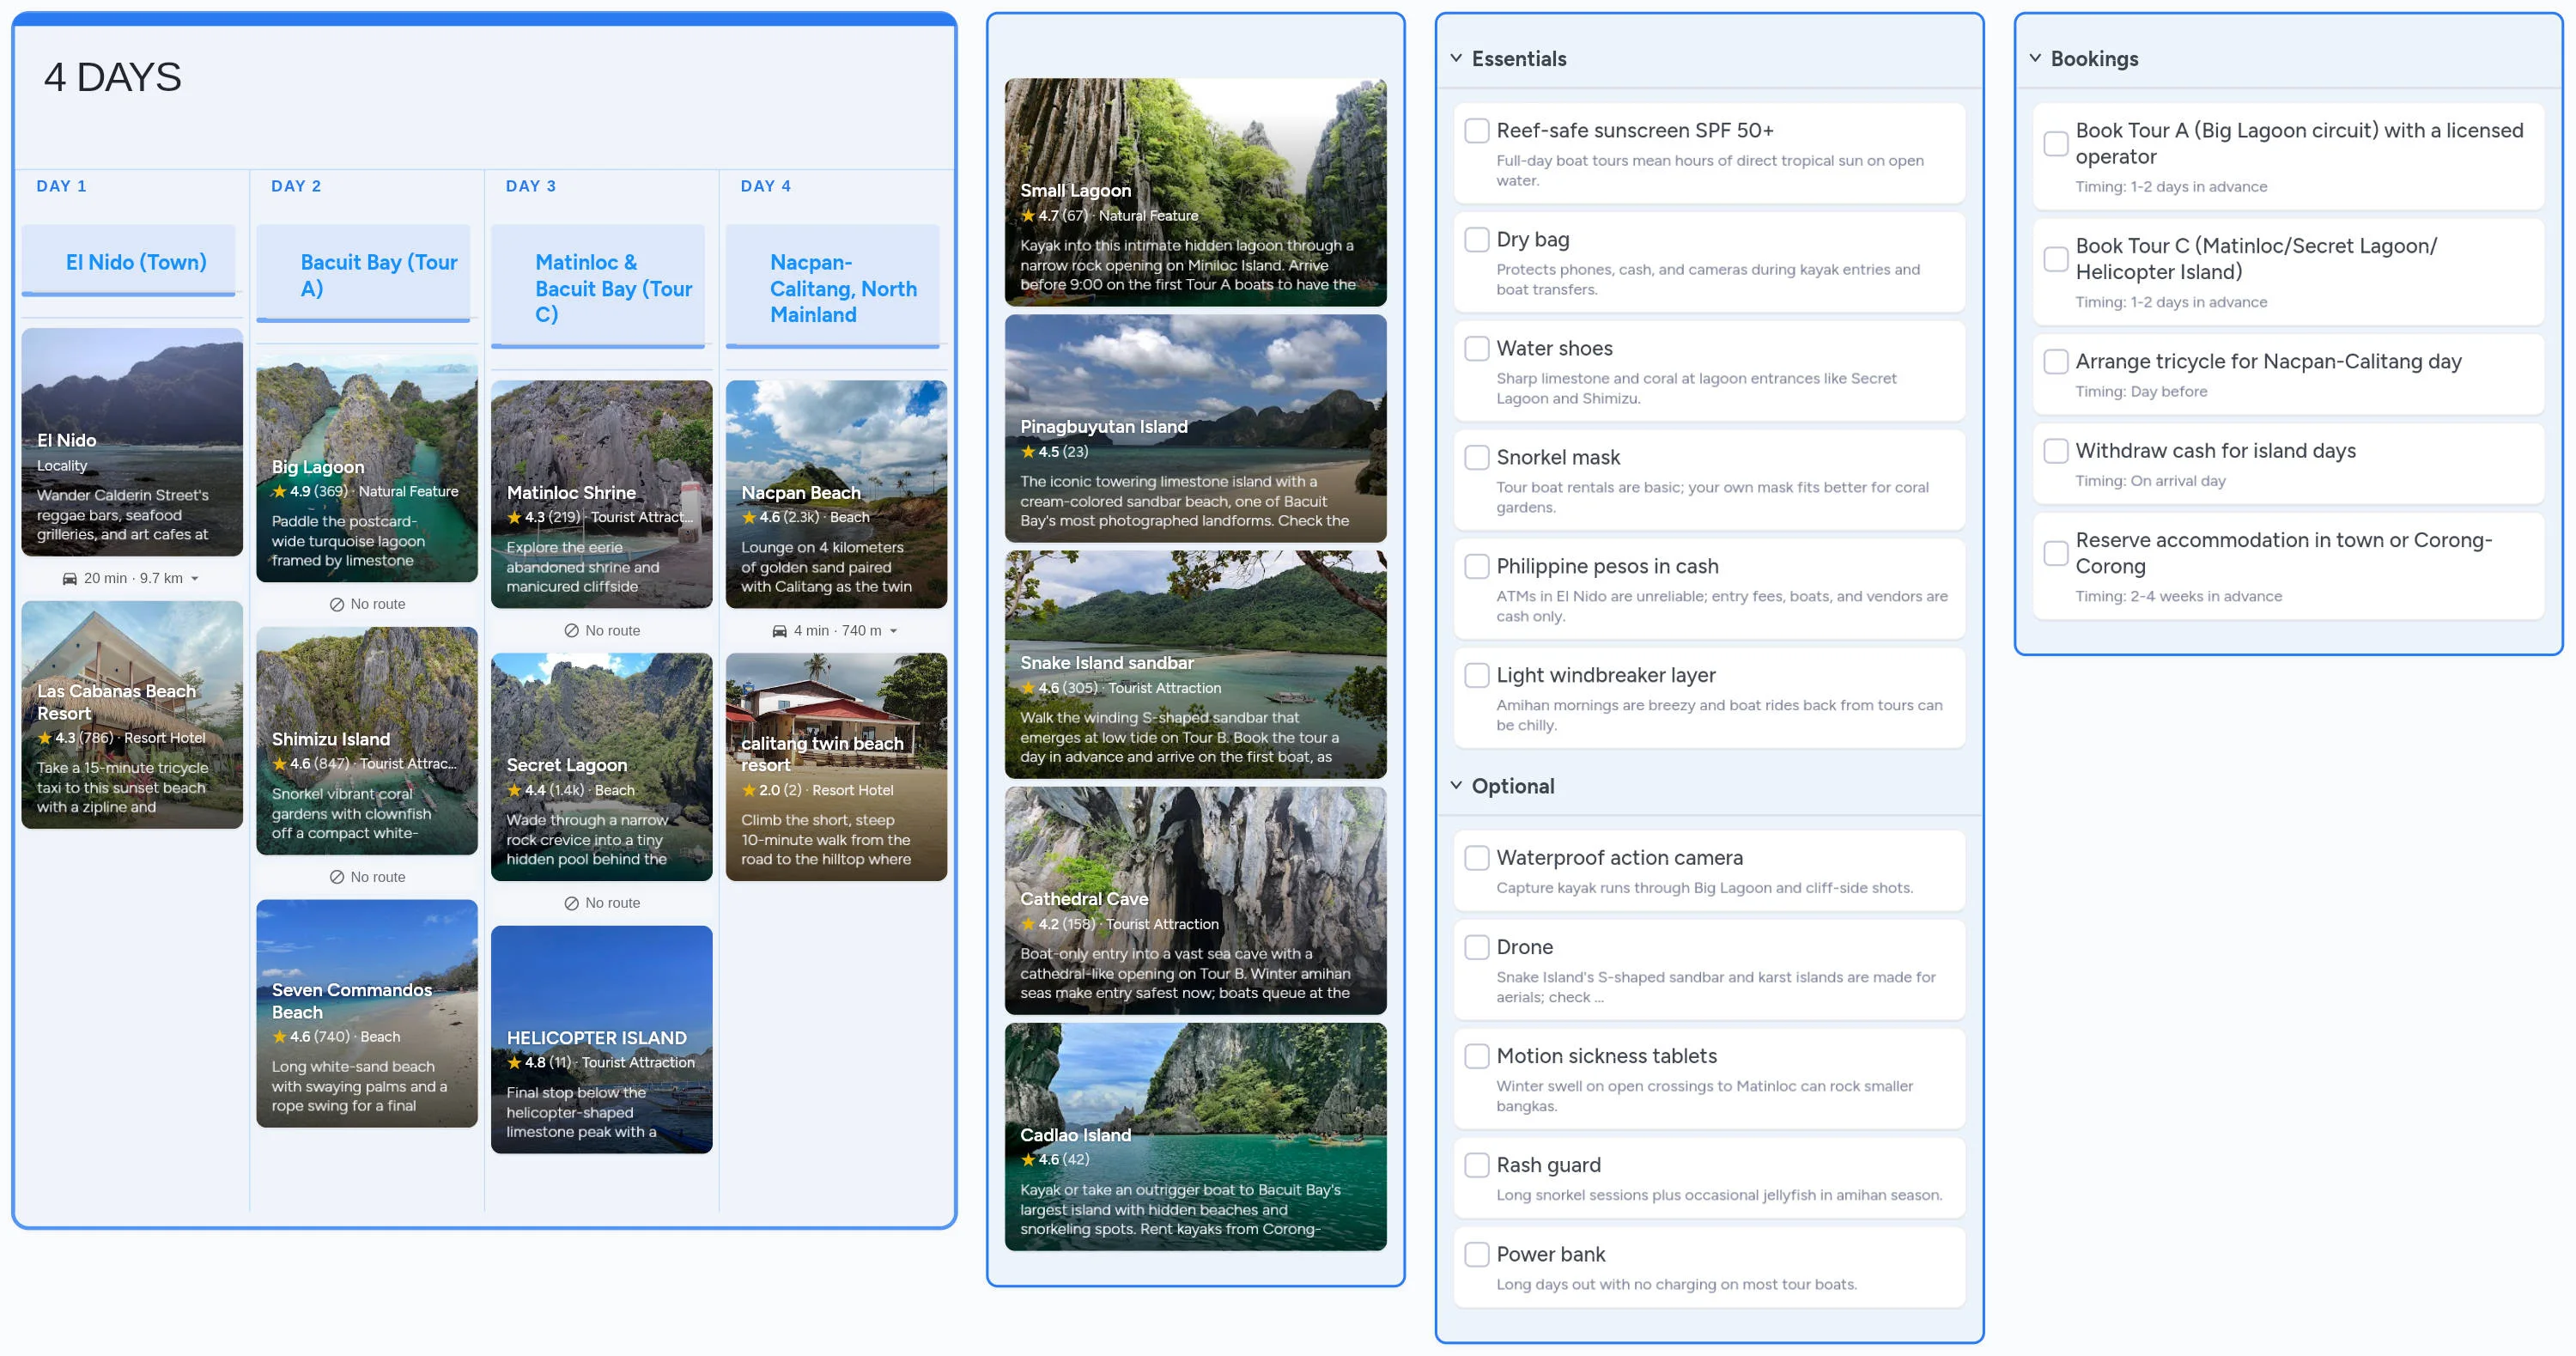Click the DAY 3 column label
The height and width of the screenshot is (1356, 2576).
pos(531,186)
